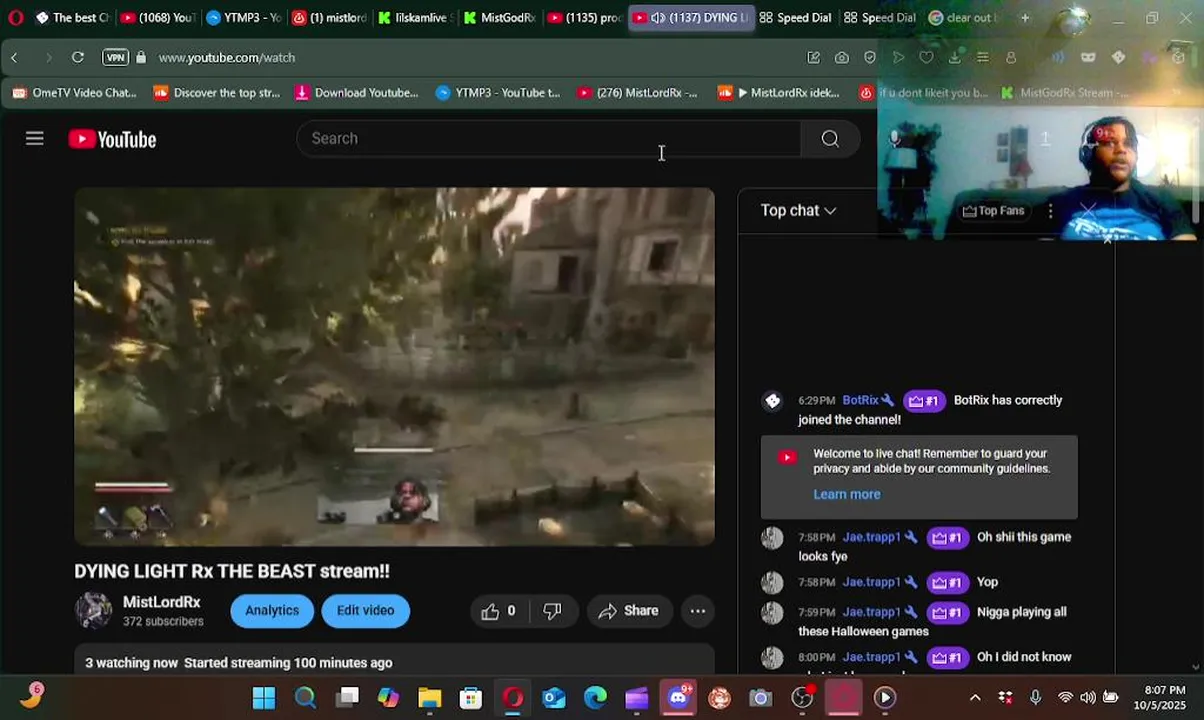Screen dimensions: 1204x720
Task: Open MistLordRx channel avatar
Action: coord(93,611)
